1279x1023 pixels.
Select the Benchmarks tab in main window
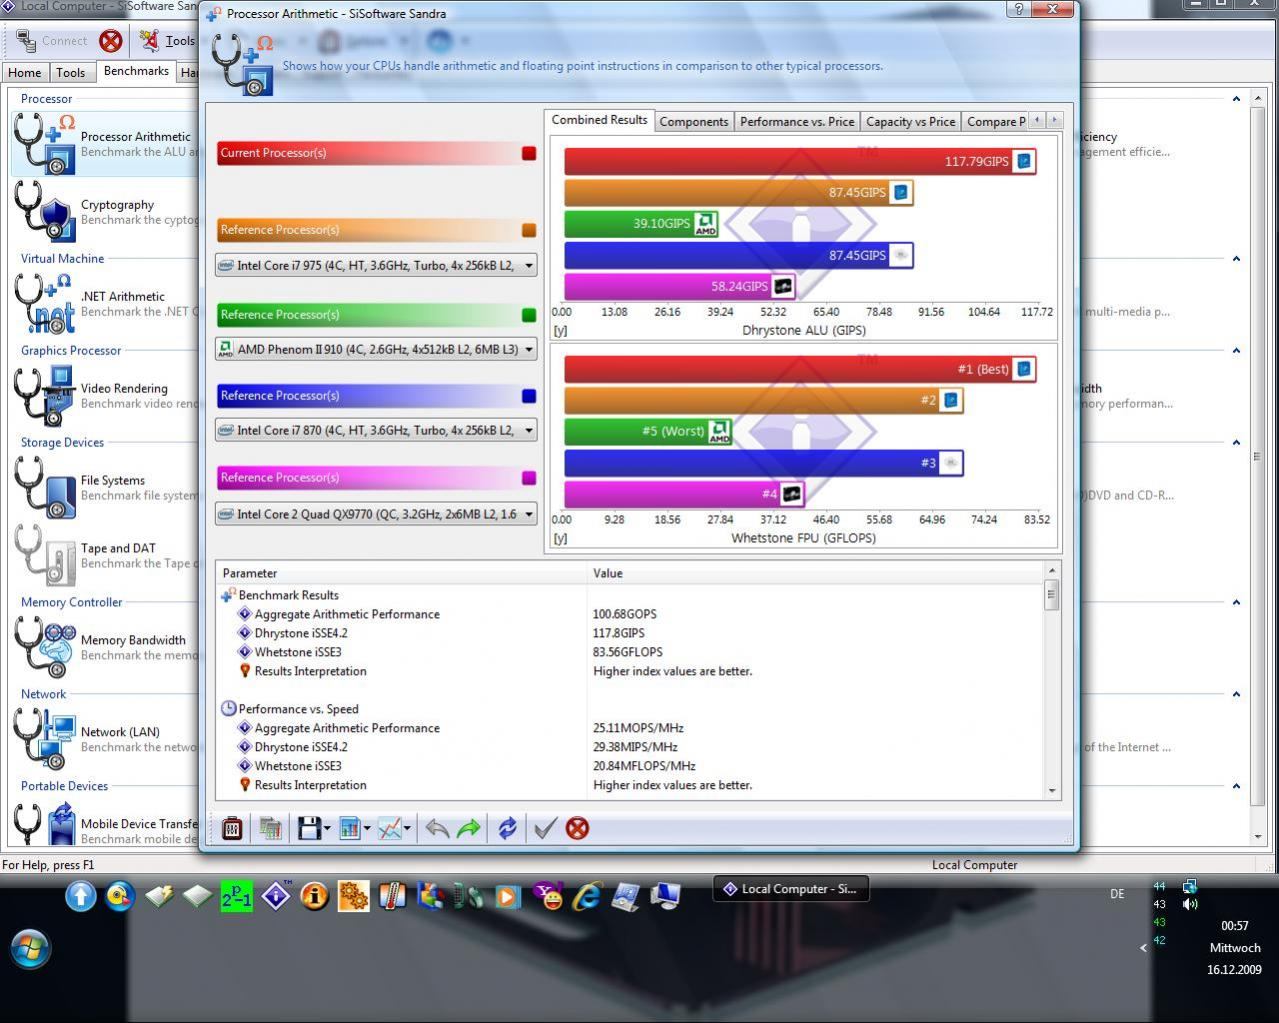point(136,71)
